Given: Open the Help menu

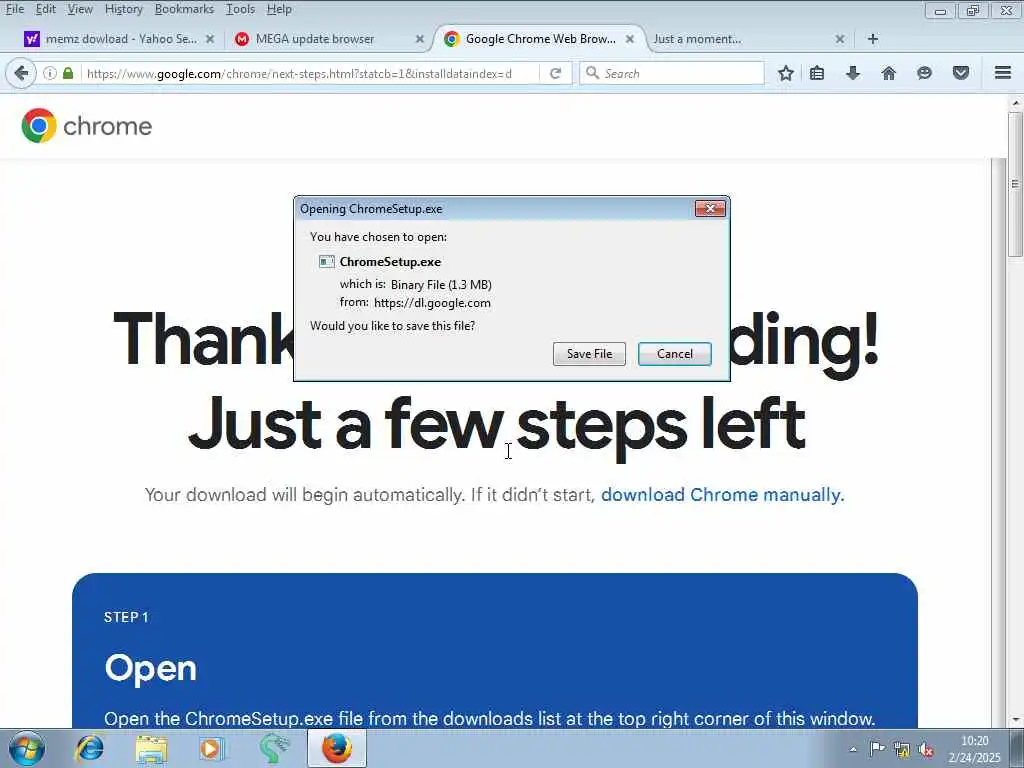Looking at the screenshot, I should 279,9.
